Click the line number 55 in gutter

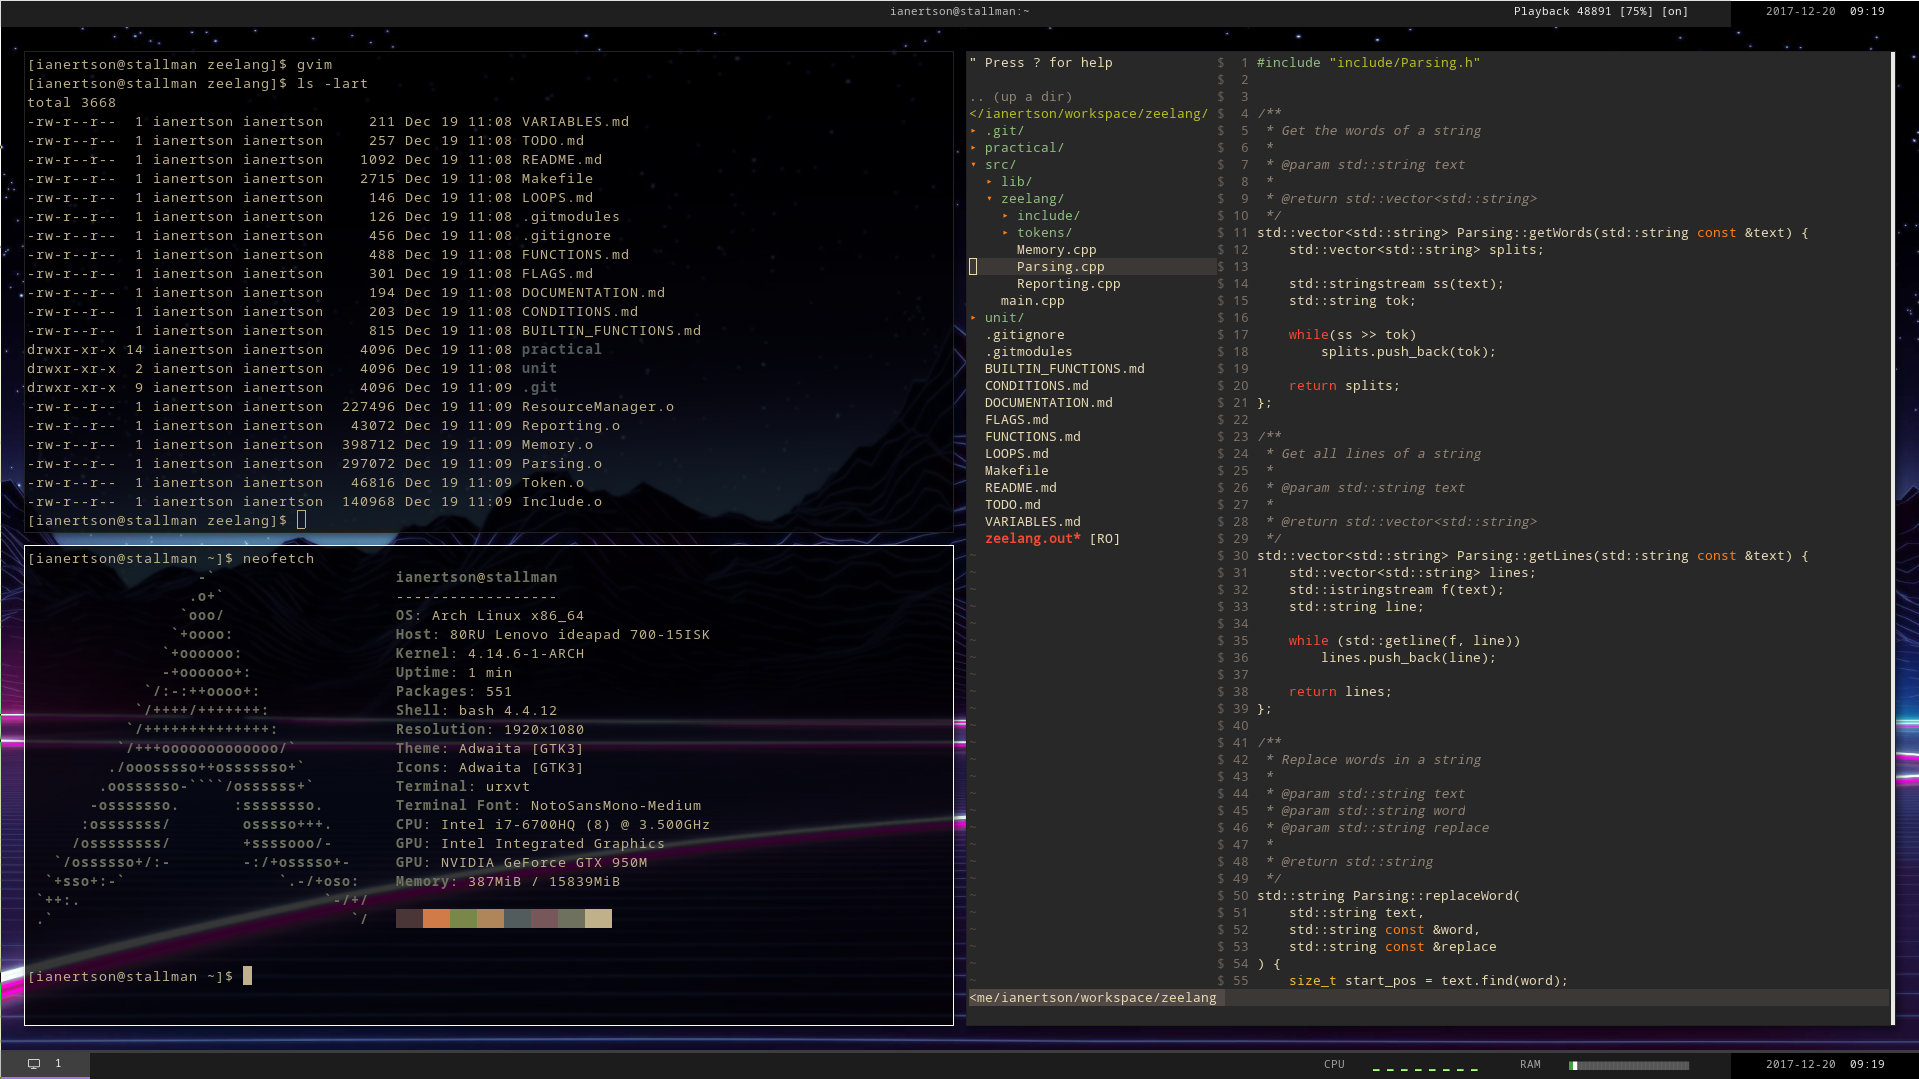click(x=1240, y=981)
